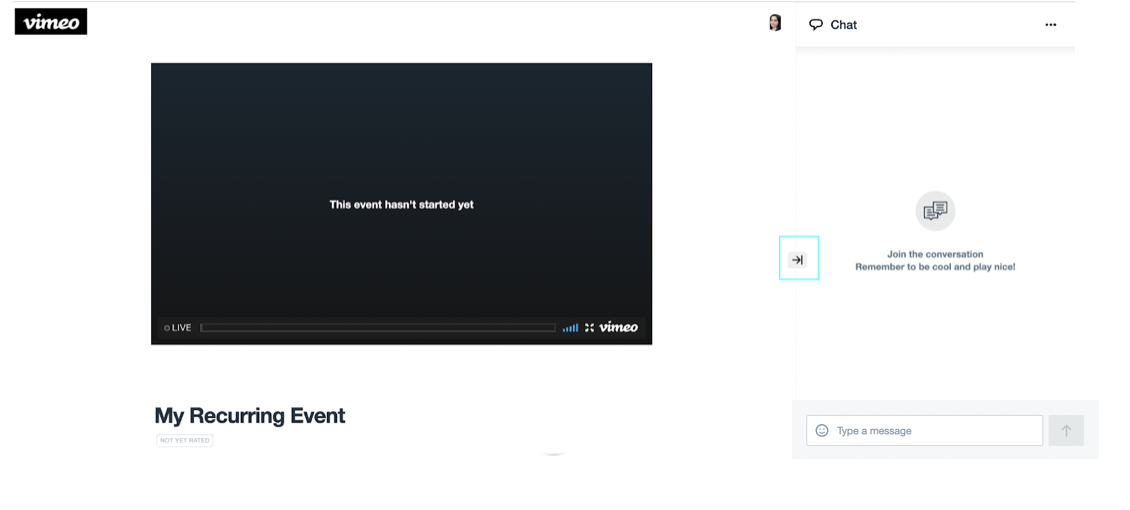Click the Vimeo logo in player controls

pyautogui.click(x=618, y=327)
